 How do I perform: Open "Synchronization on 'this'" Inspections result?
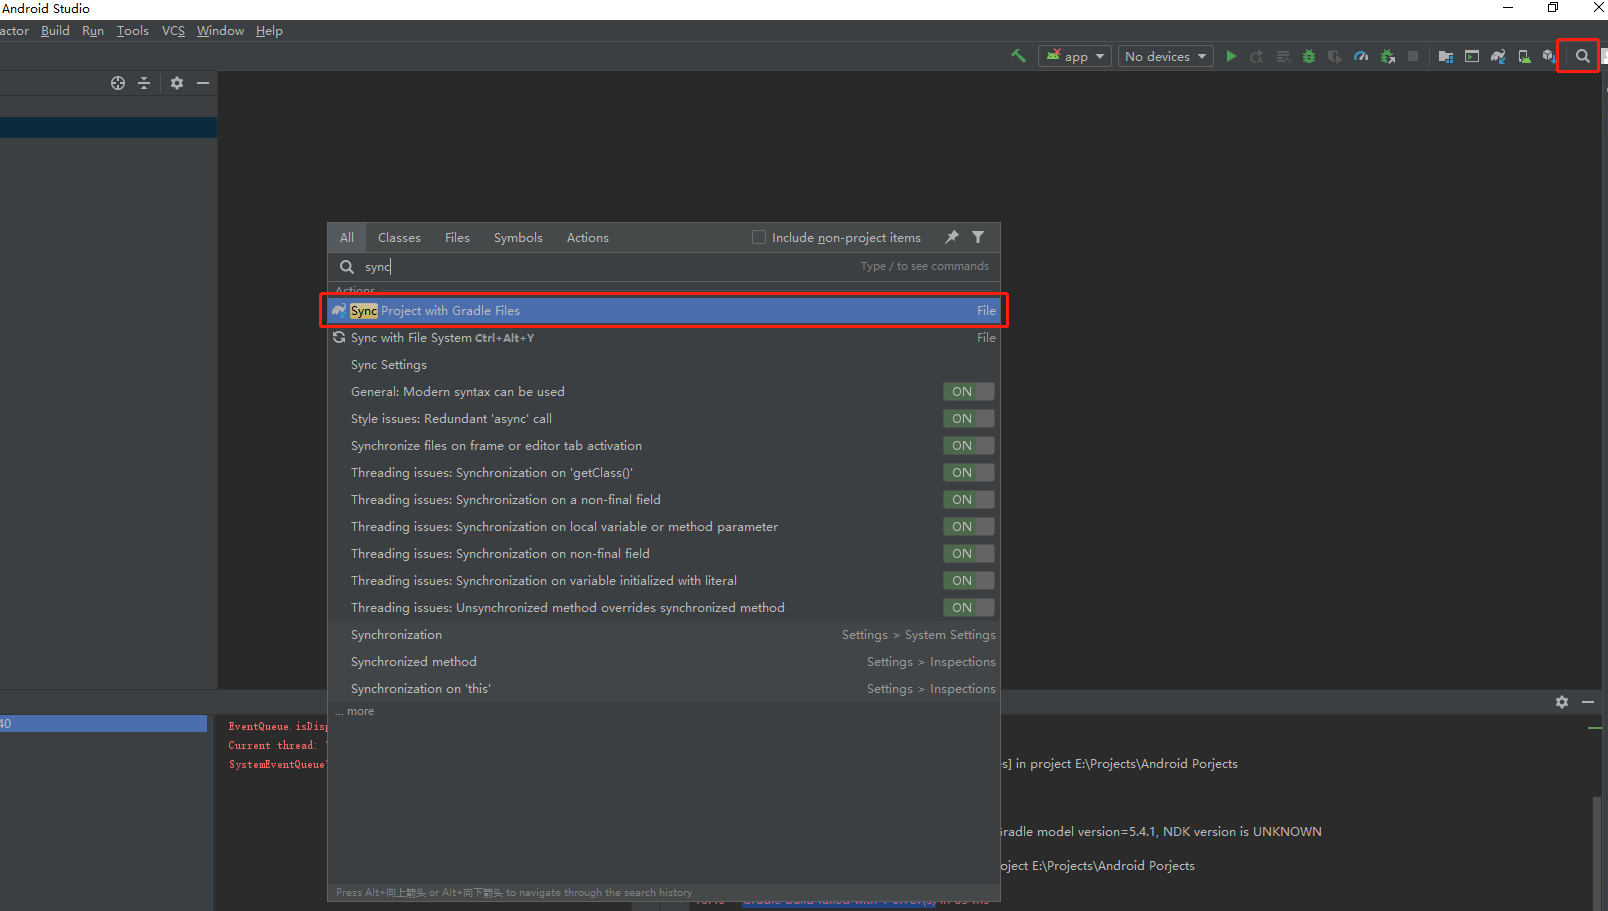pos(664,689)
